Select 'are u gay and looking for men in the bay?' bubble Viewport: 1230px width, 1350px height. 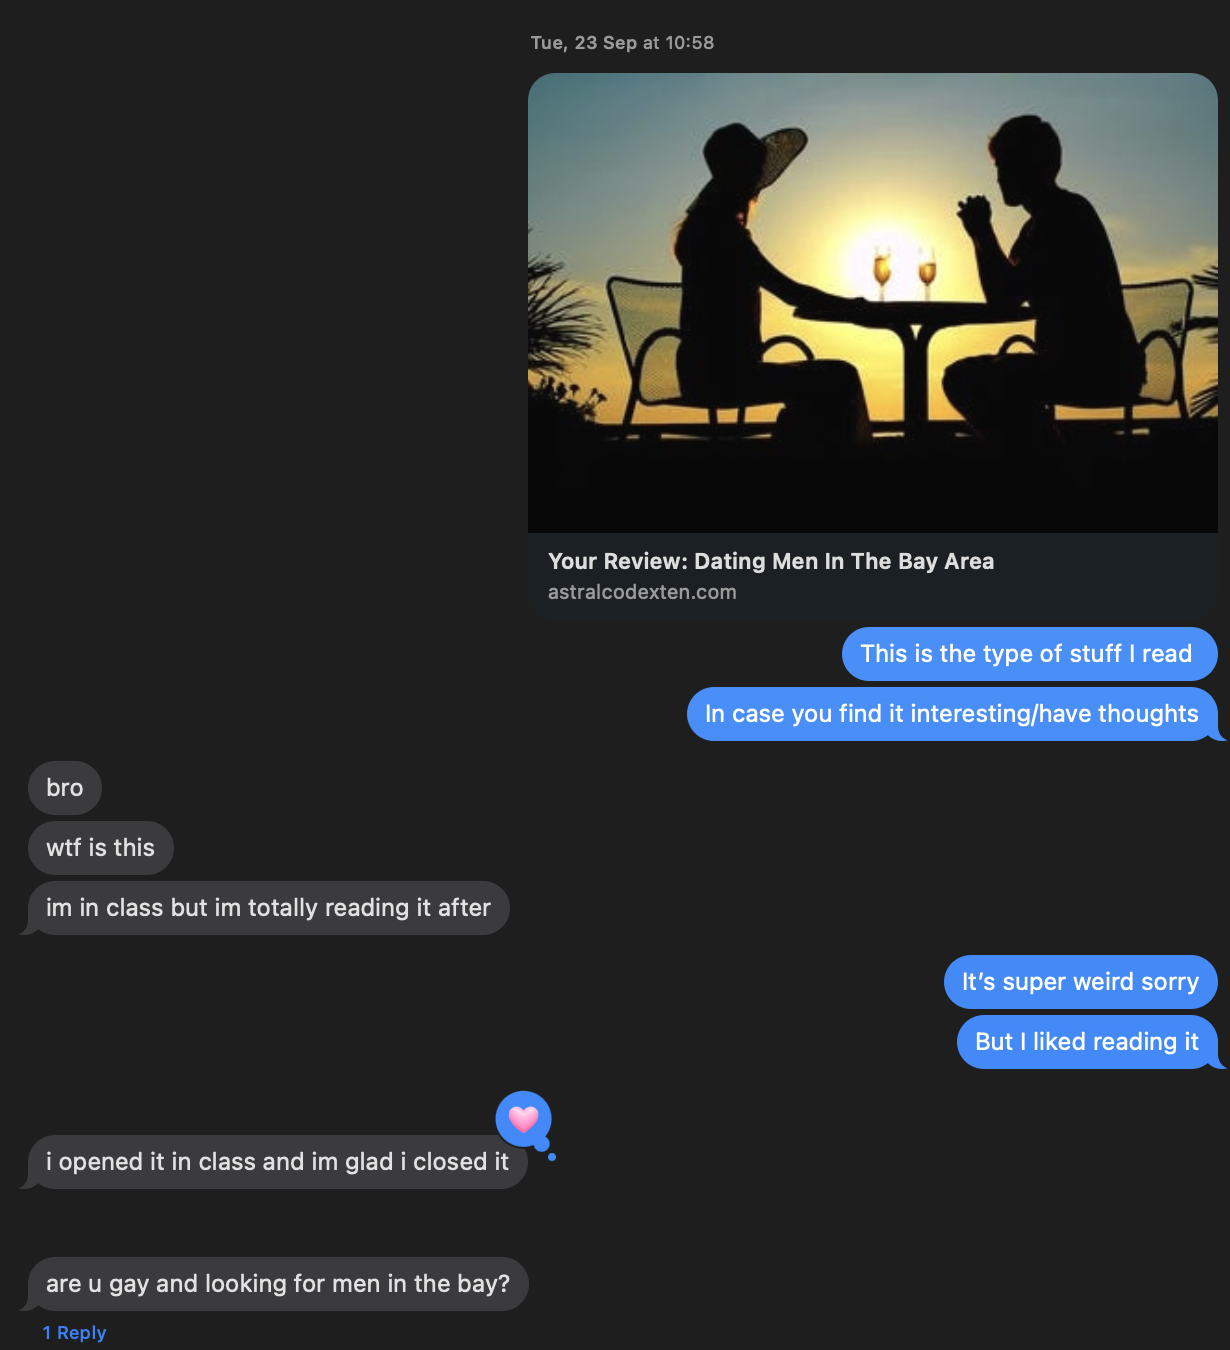[278, 1284]
